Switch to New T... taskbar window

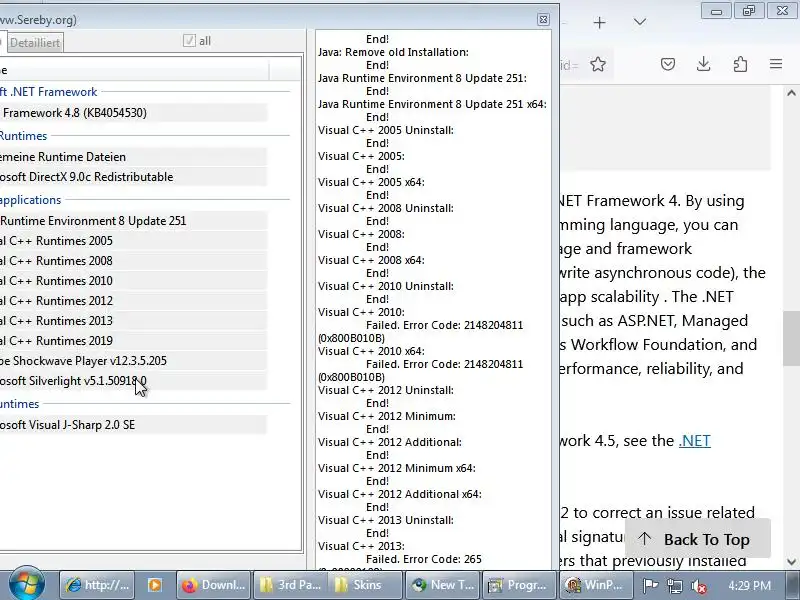(443, 585)
